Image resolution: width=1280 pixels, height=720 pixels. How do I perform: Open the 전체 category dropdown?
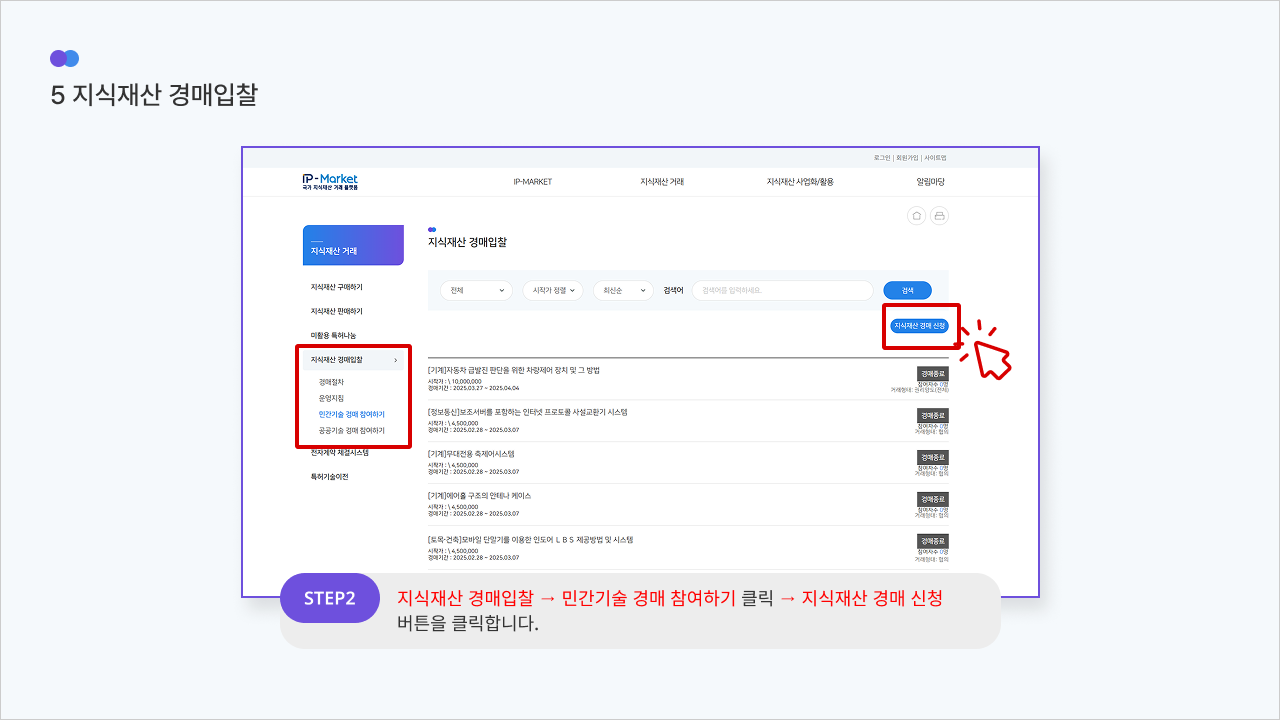(x=476, y=290)
